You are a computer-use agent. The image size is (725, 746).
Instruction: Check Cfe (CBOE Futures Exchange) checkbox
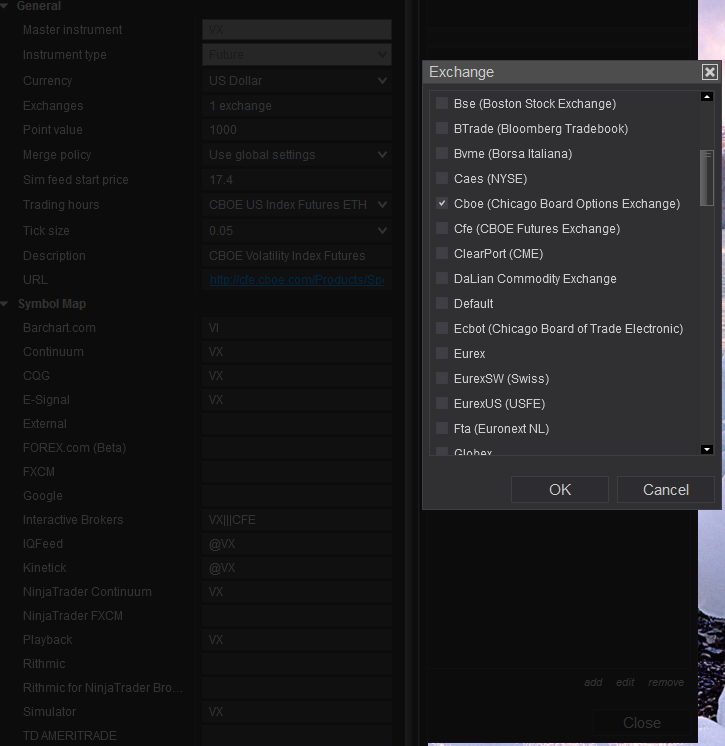442,228
